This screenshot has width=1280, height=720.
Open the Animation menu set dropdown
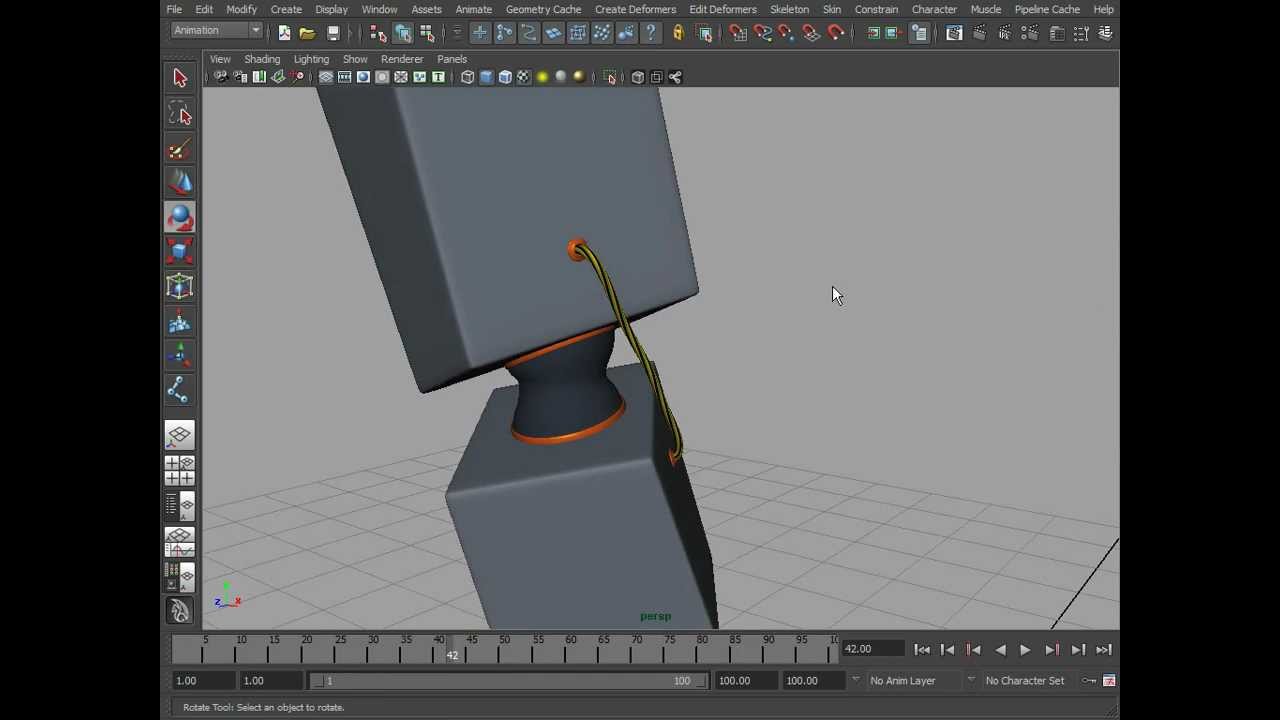(216, 31)
